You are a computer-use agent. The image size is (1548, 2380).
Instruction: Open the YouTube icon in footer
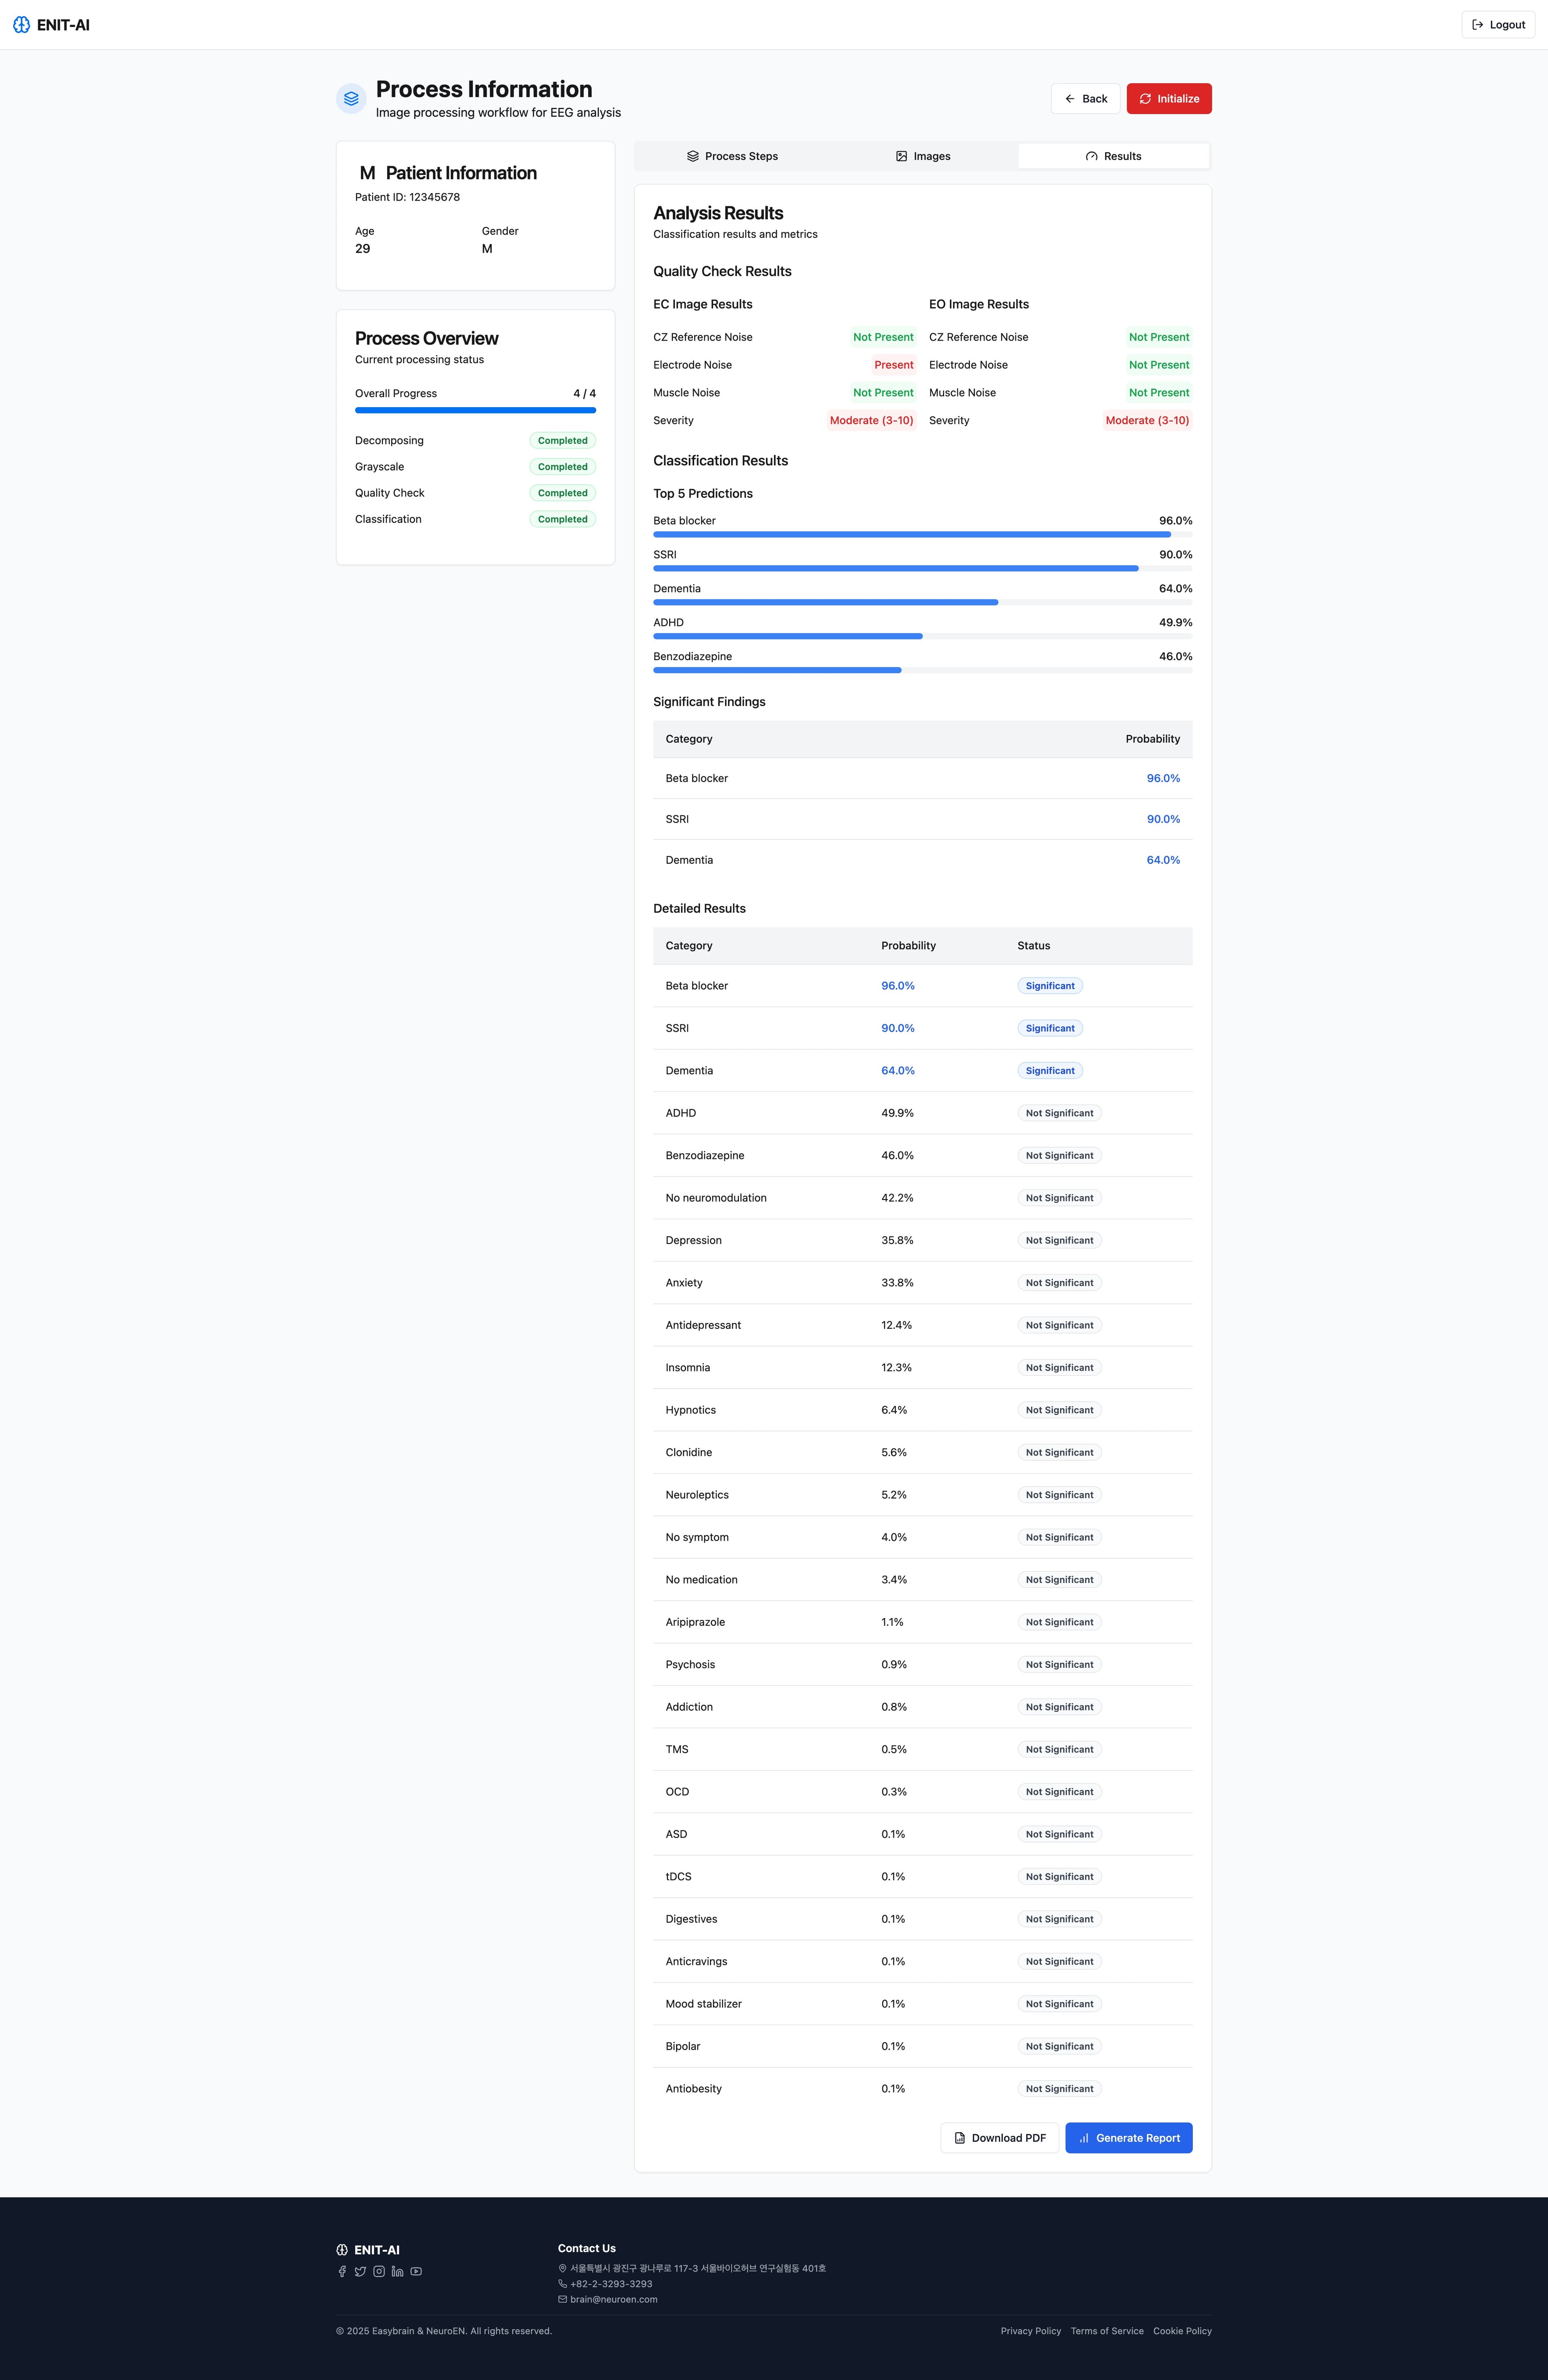(416, 2271)
